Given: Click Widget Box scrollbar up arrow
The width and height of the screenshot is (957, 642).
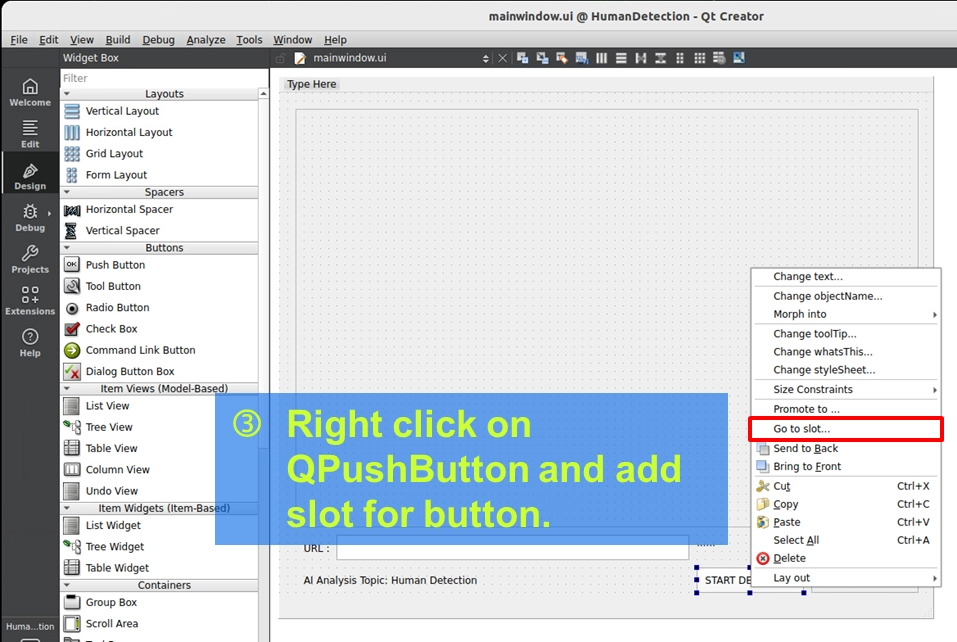Looking at the screenshot, I should point(263,94).
